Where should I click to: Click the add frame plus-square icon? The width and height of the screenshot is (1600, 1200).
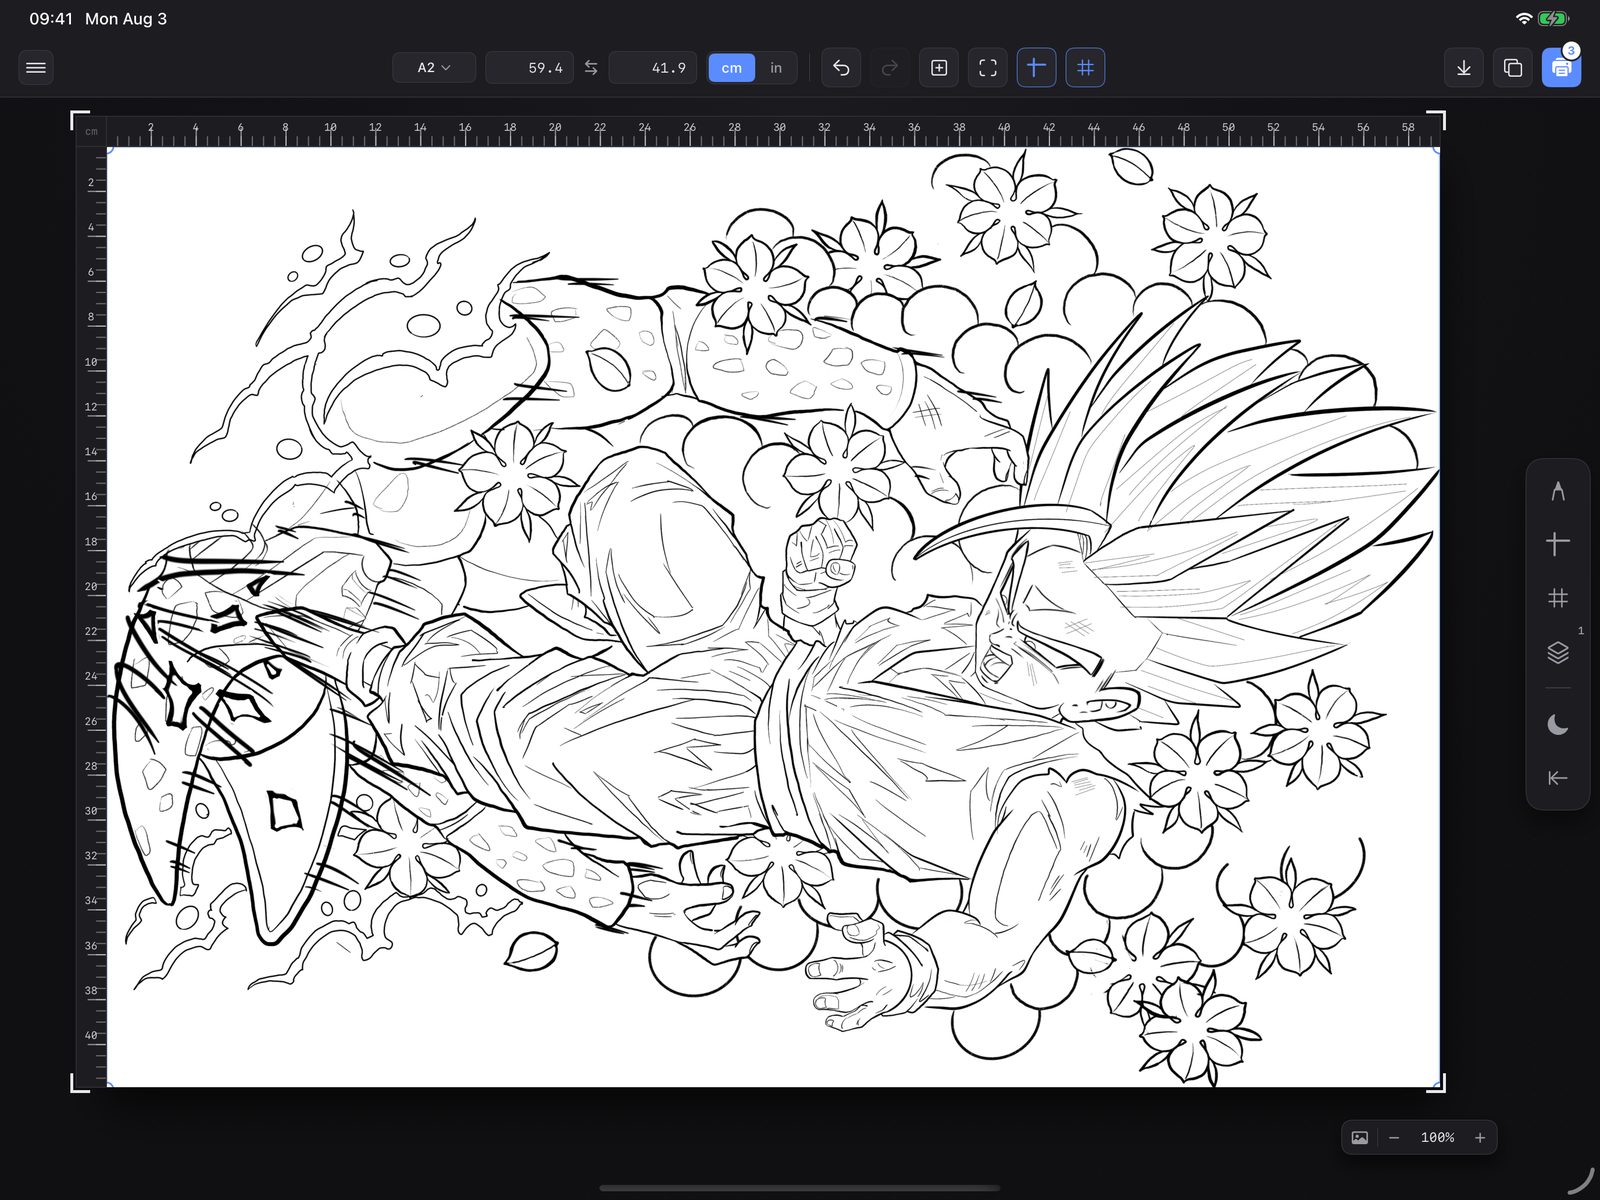(939, 68)
